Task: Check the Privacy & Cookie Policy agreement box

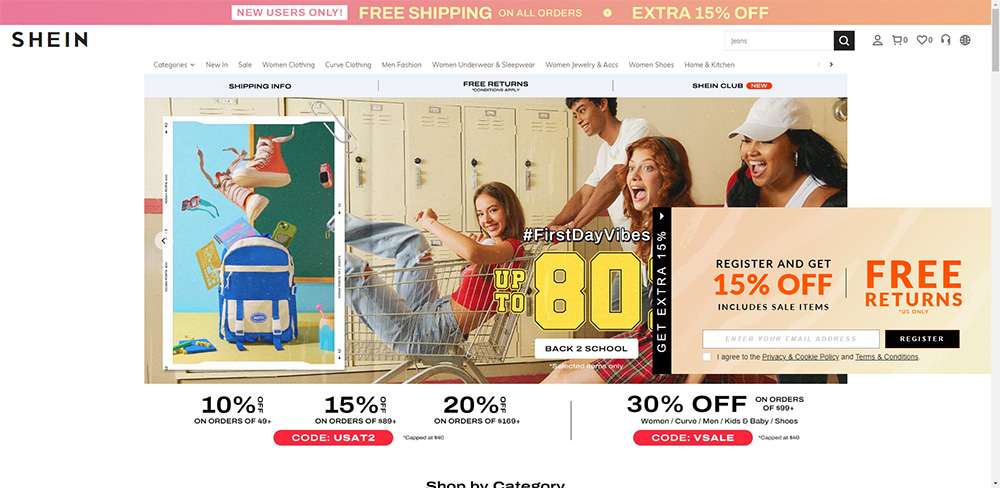Action: (x=707, y=357)
